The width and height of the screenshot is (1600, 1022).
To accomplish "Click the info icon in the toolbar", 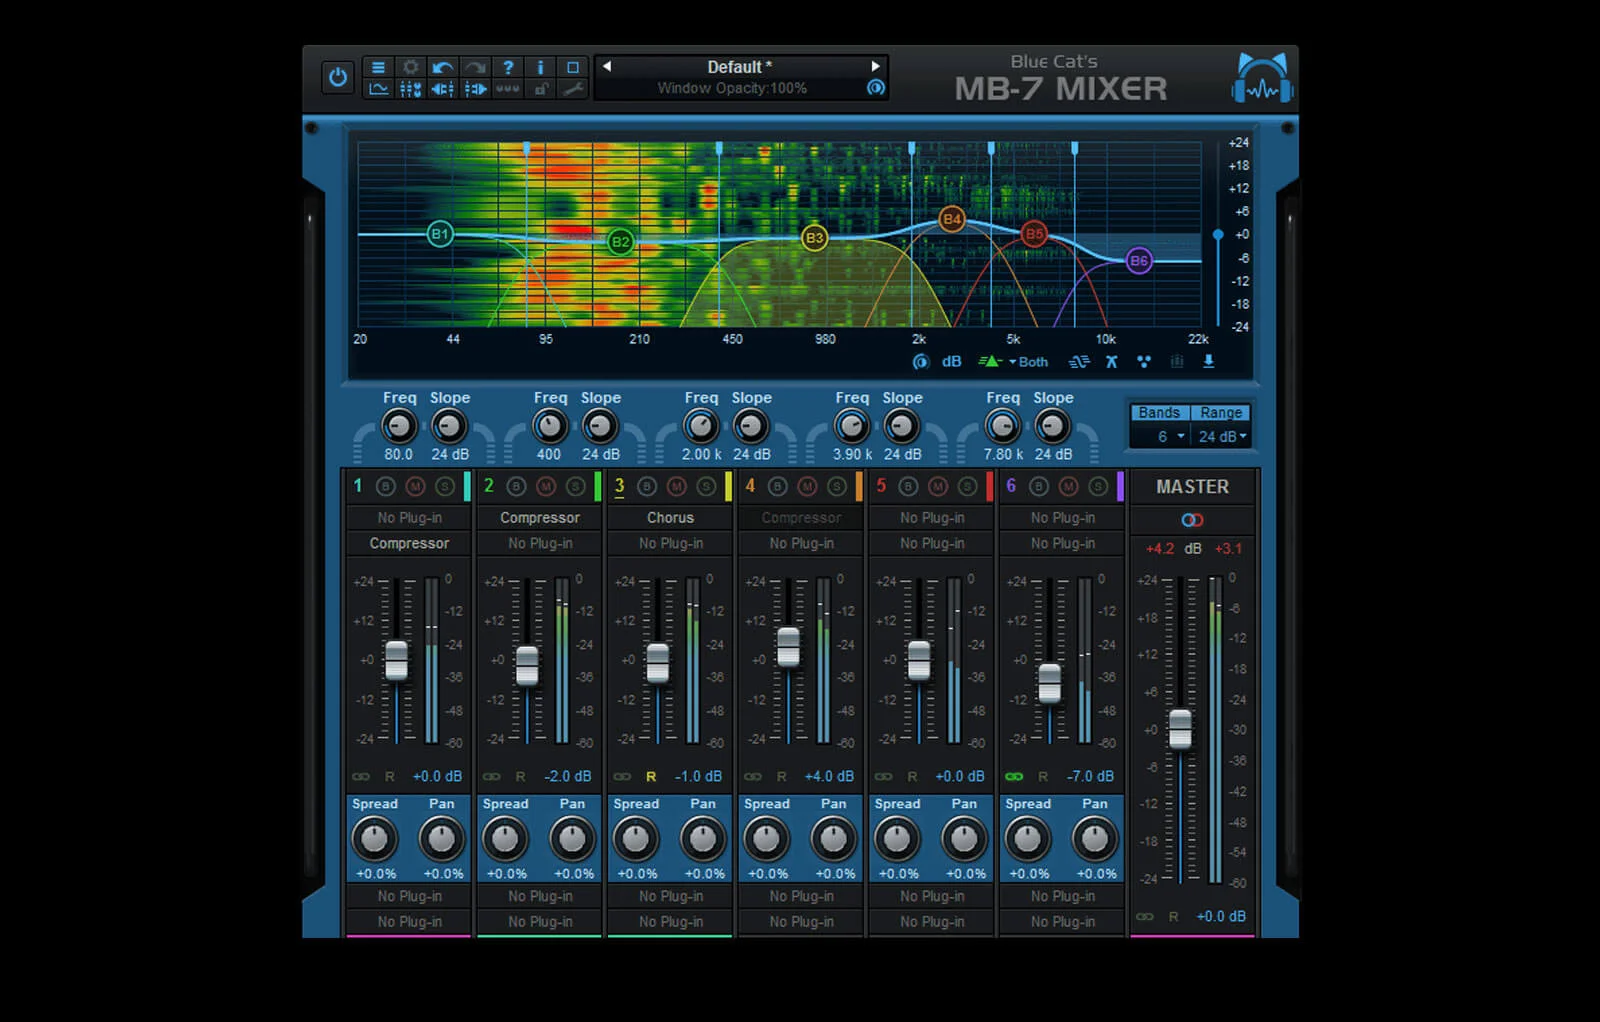I will click(x=541, y=68).
